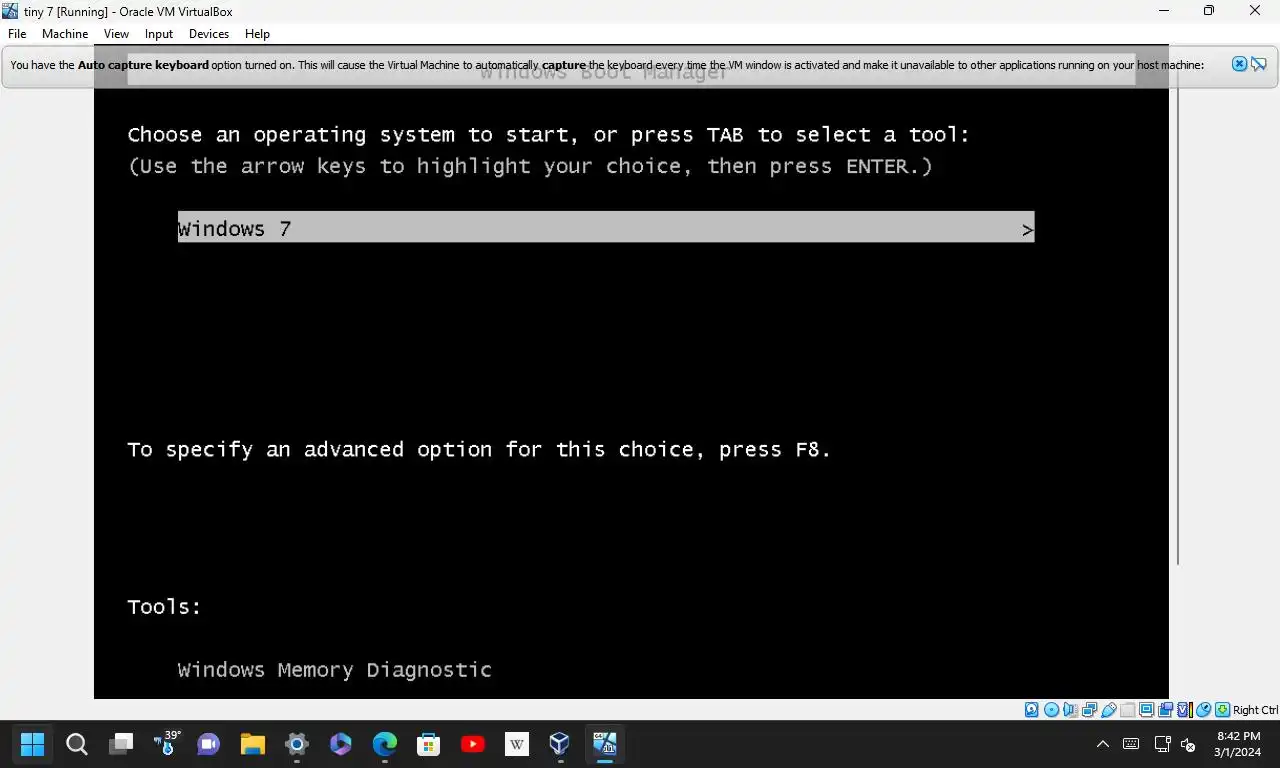Open the File menu
This screenshot has width=1280, height=768.
click(17, 34)
